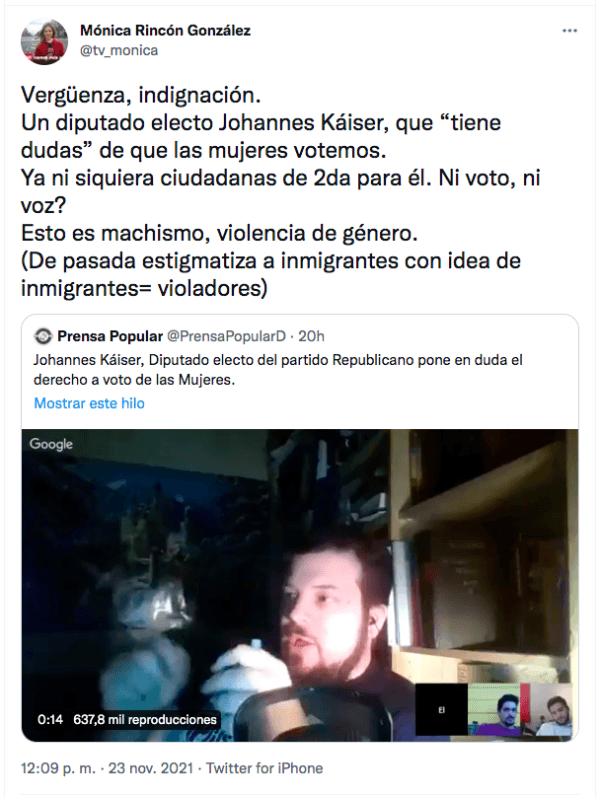Click the Prensa Popular account avatar icon
The height and width of the screenshot is (798, 600).
[x=43, y=336]
